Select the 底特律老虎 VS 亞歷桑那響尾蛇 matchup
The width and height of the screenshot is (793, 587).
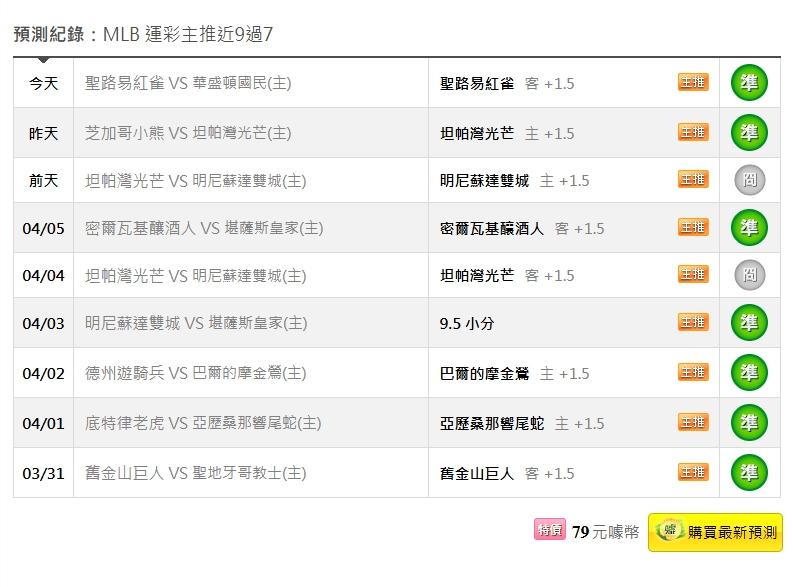[x=203, y=423]
